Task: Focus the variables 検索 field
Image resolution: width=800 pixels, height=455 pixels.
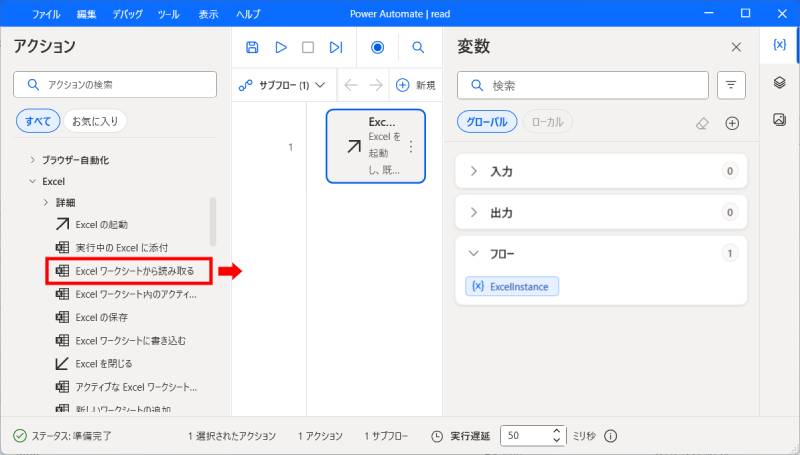Action: click(x=583, y=85)
